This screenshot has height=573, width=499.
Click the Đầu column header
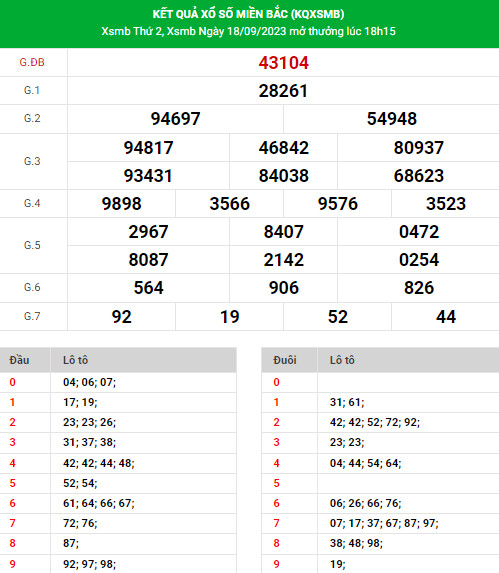(x=19, y=360)
